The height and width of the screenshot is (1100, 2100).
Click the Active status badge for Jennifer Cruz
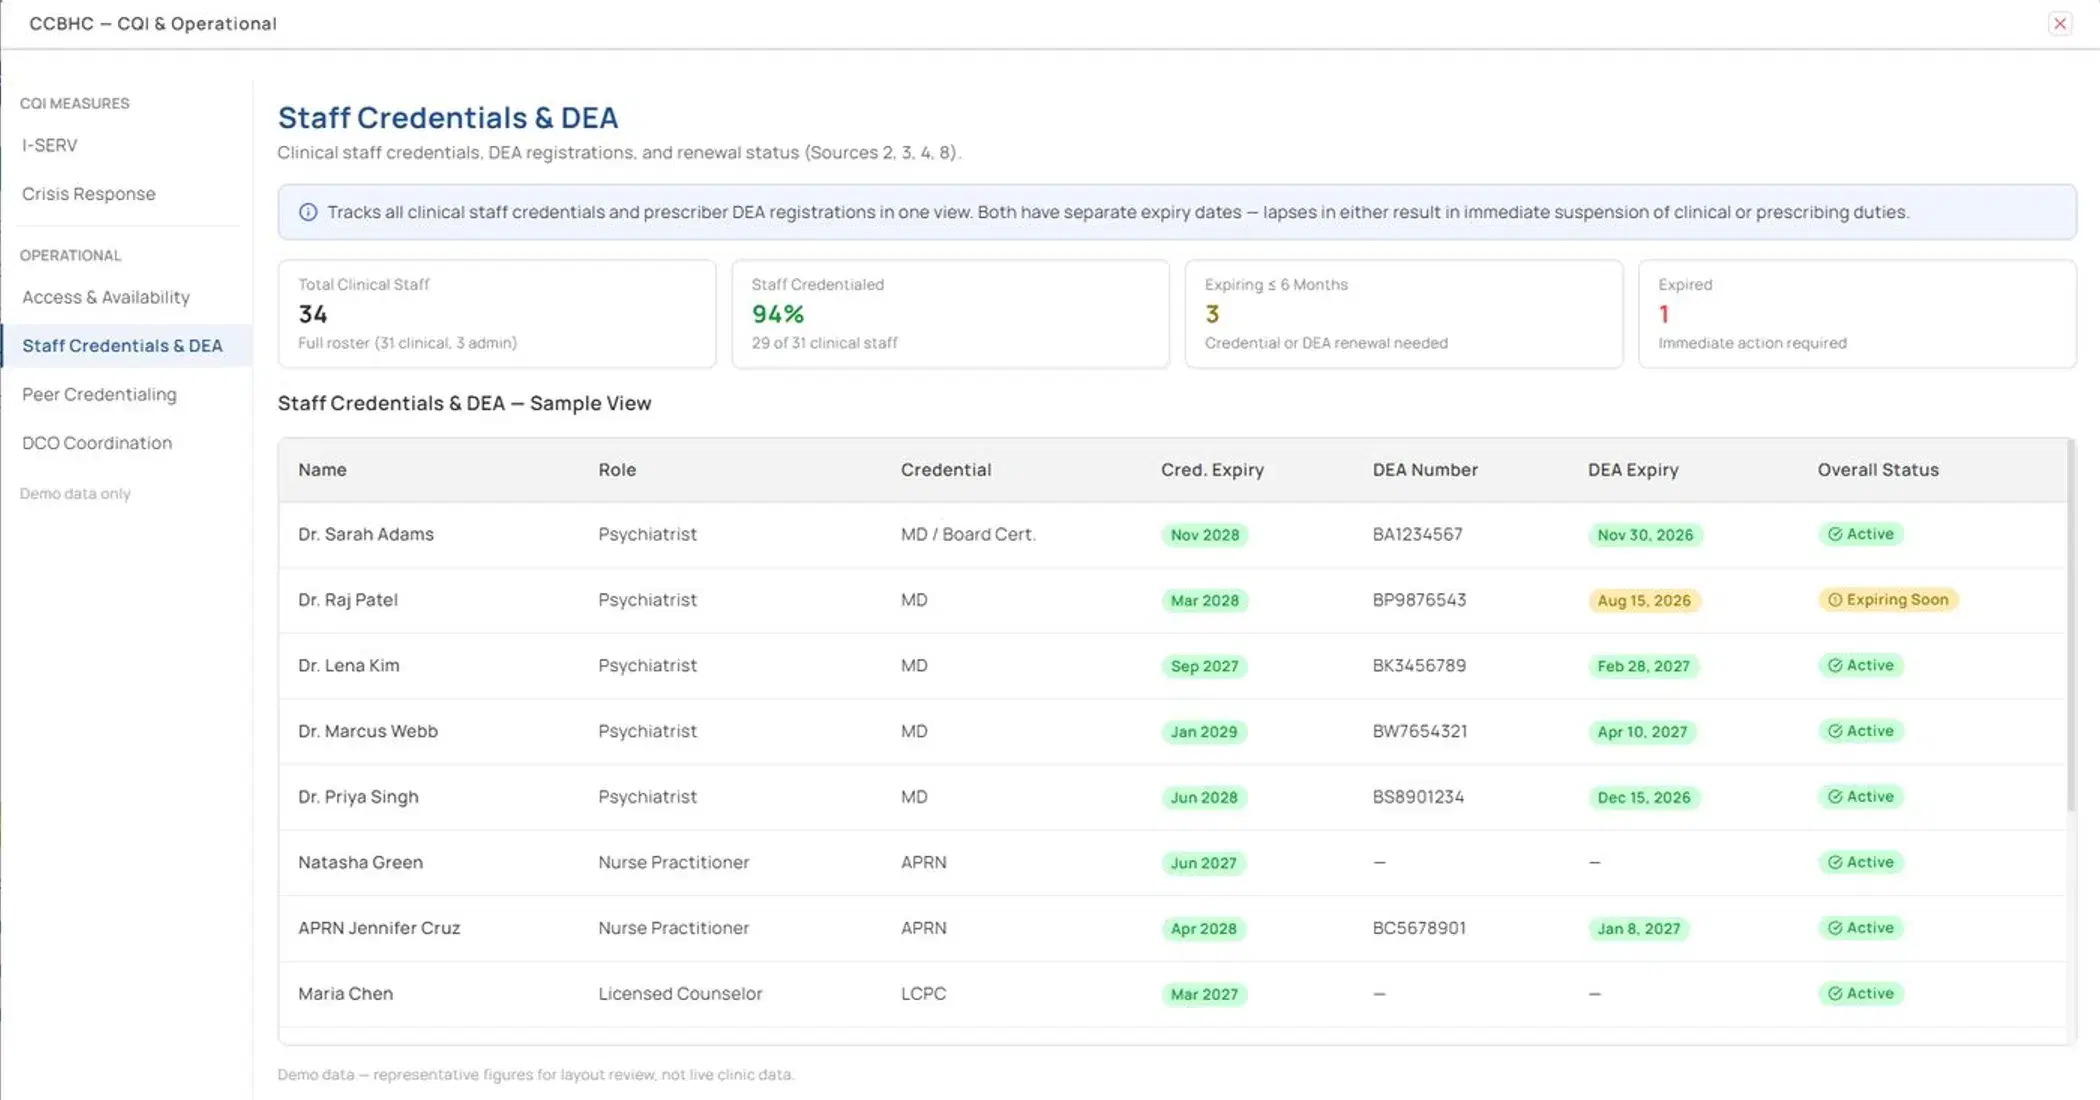tap(1861, 928)
